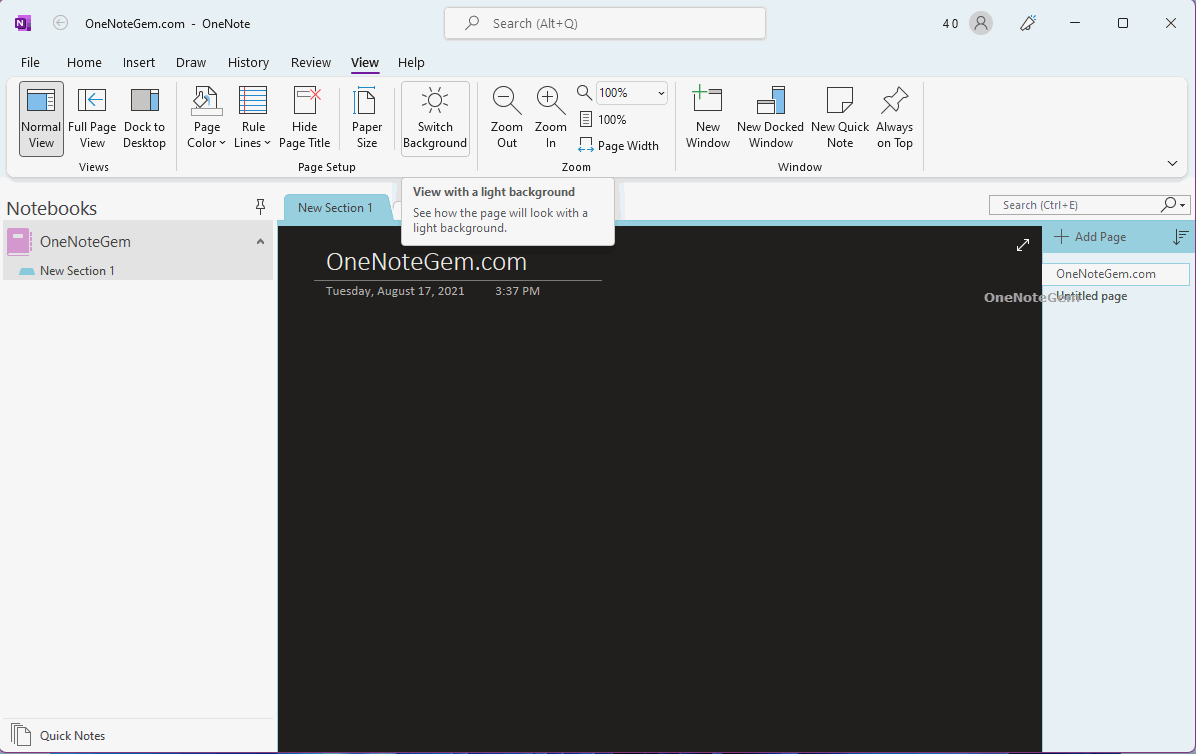
Task: Select the OneNoteGem.com page
Action: pyautogui.click(x=1117, y=274)
